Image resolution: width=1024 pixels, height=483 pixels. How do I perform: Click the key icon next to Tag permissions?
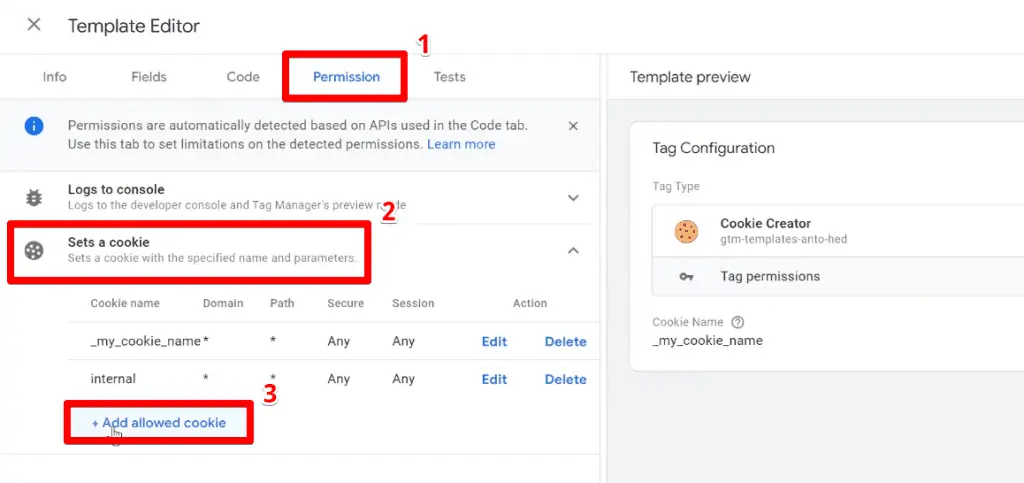click(x=686, y=277)
